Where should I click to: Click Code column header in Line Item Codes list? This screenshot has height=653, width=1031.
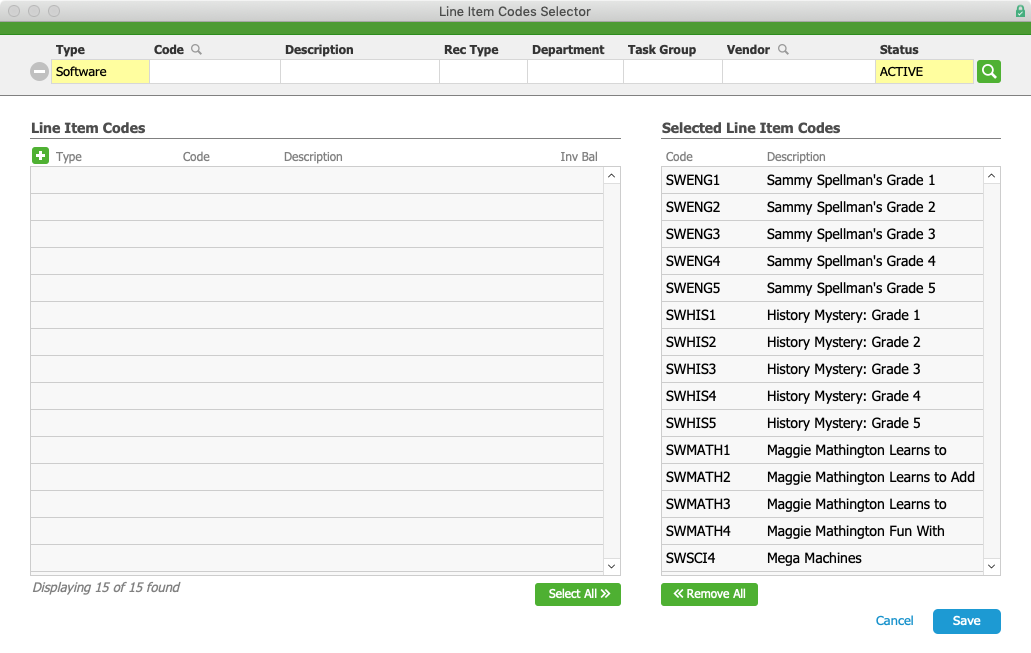coord(196,157)
